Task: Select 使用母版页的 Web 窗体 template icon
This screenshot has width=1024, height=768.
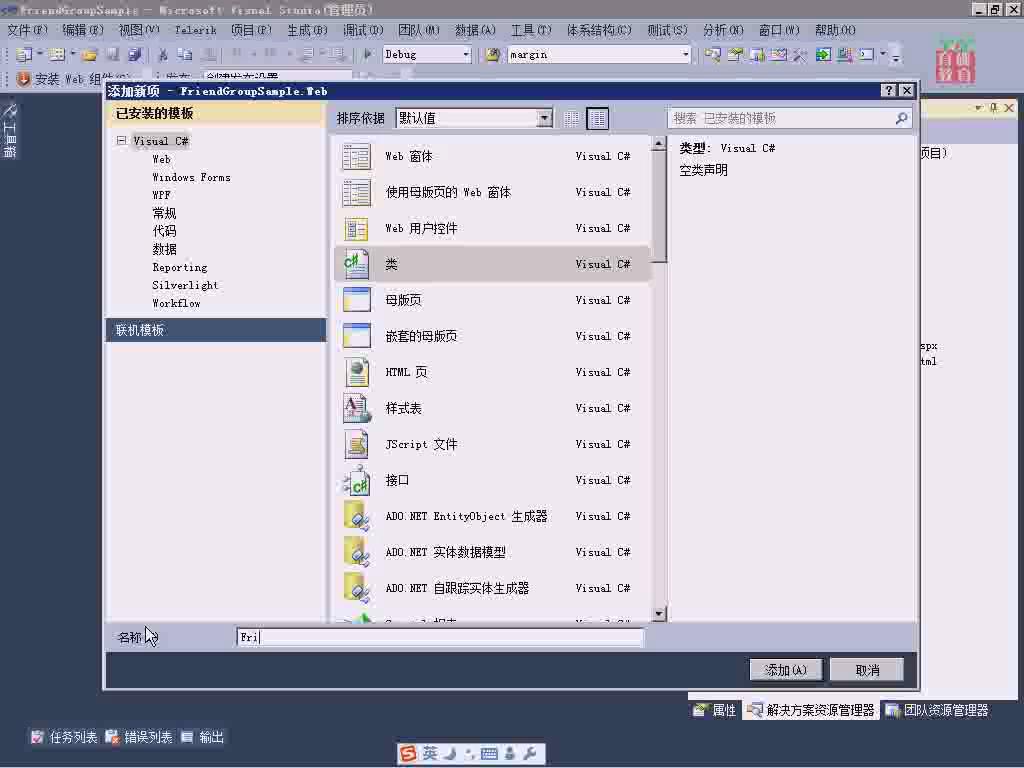Action: pos(356,193)
